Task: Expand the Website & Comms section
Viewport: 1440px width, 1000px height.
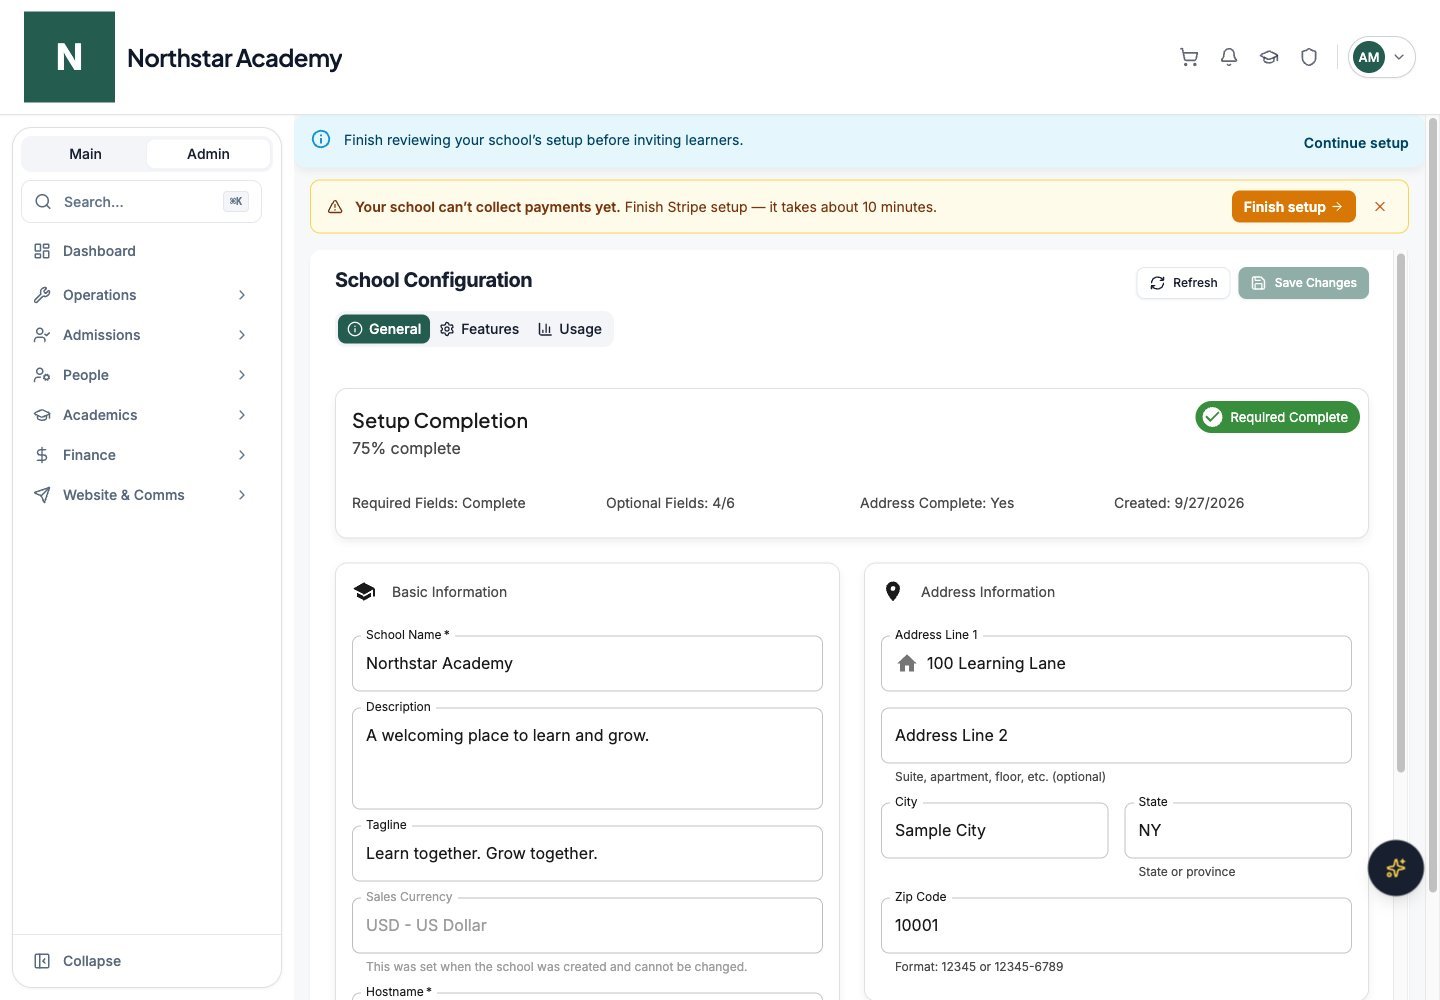Action: 139,495
